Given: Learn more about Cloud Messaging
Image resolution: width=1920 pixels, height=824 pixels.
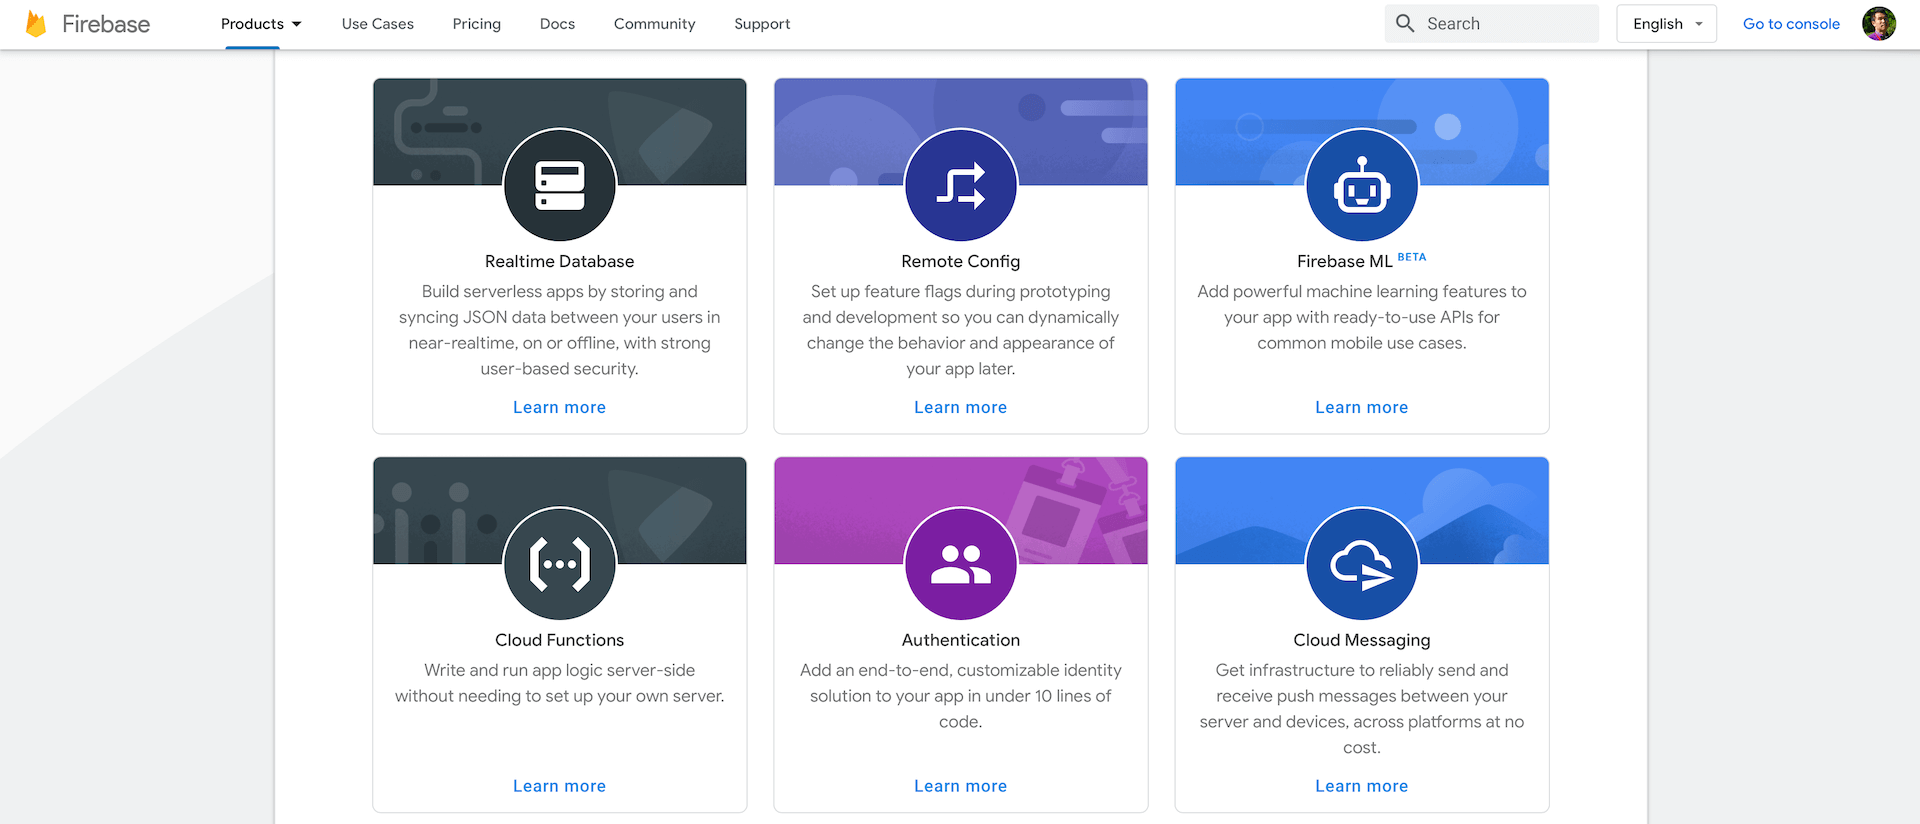Looking at the screenshot, I should click(1361, 786).
